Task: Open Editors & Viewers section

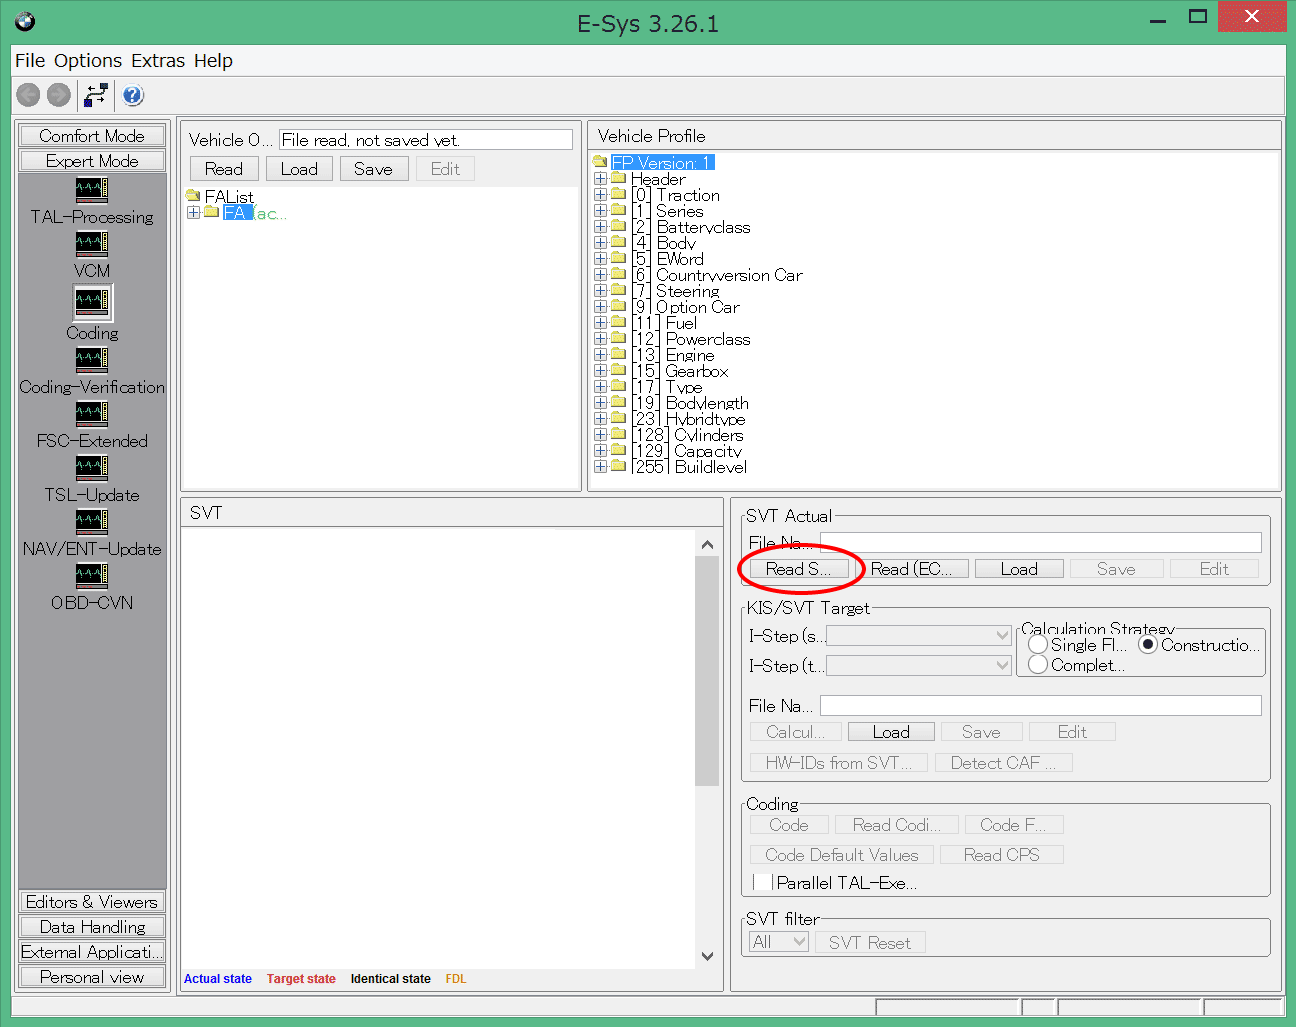Action: (x=92, y=902)
